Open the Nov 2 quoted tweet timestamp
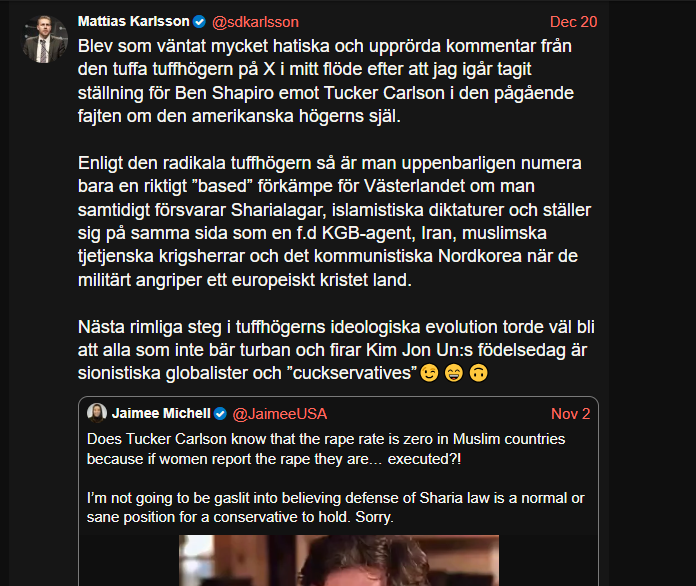 [x=570, y=414]
